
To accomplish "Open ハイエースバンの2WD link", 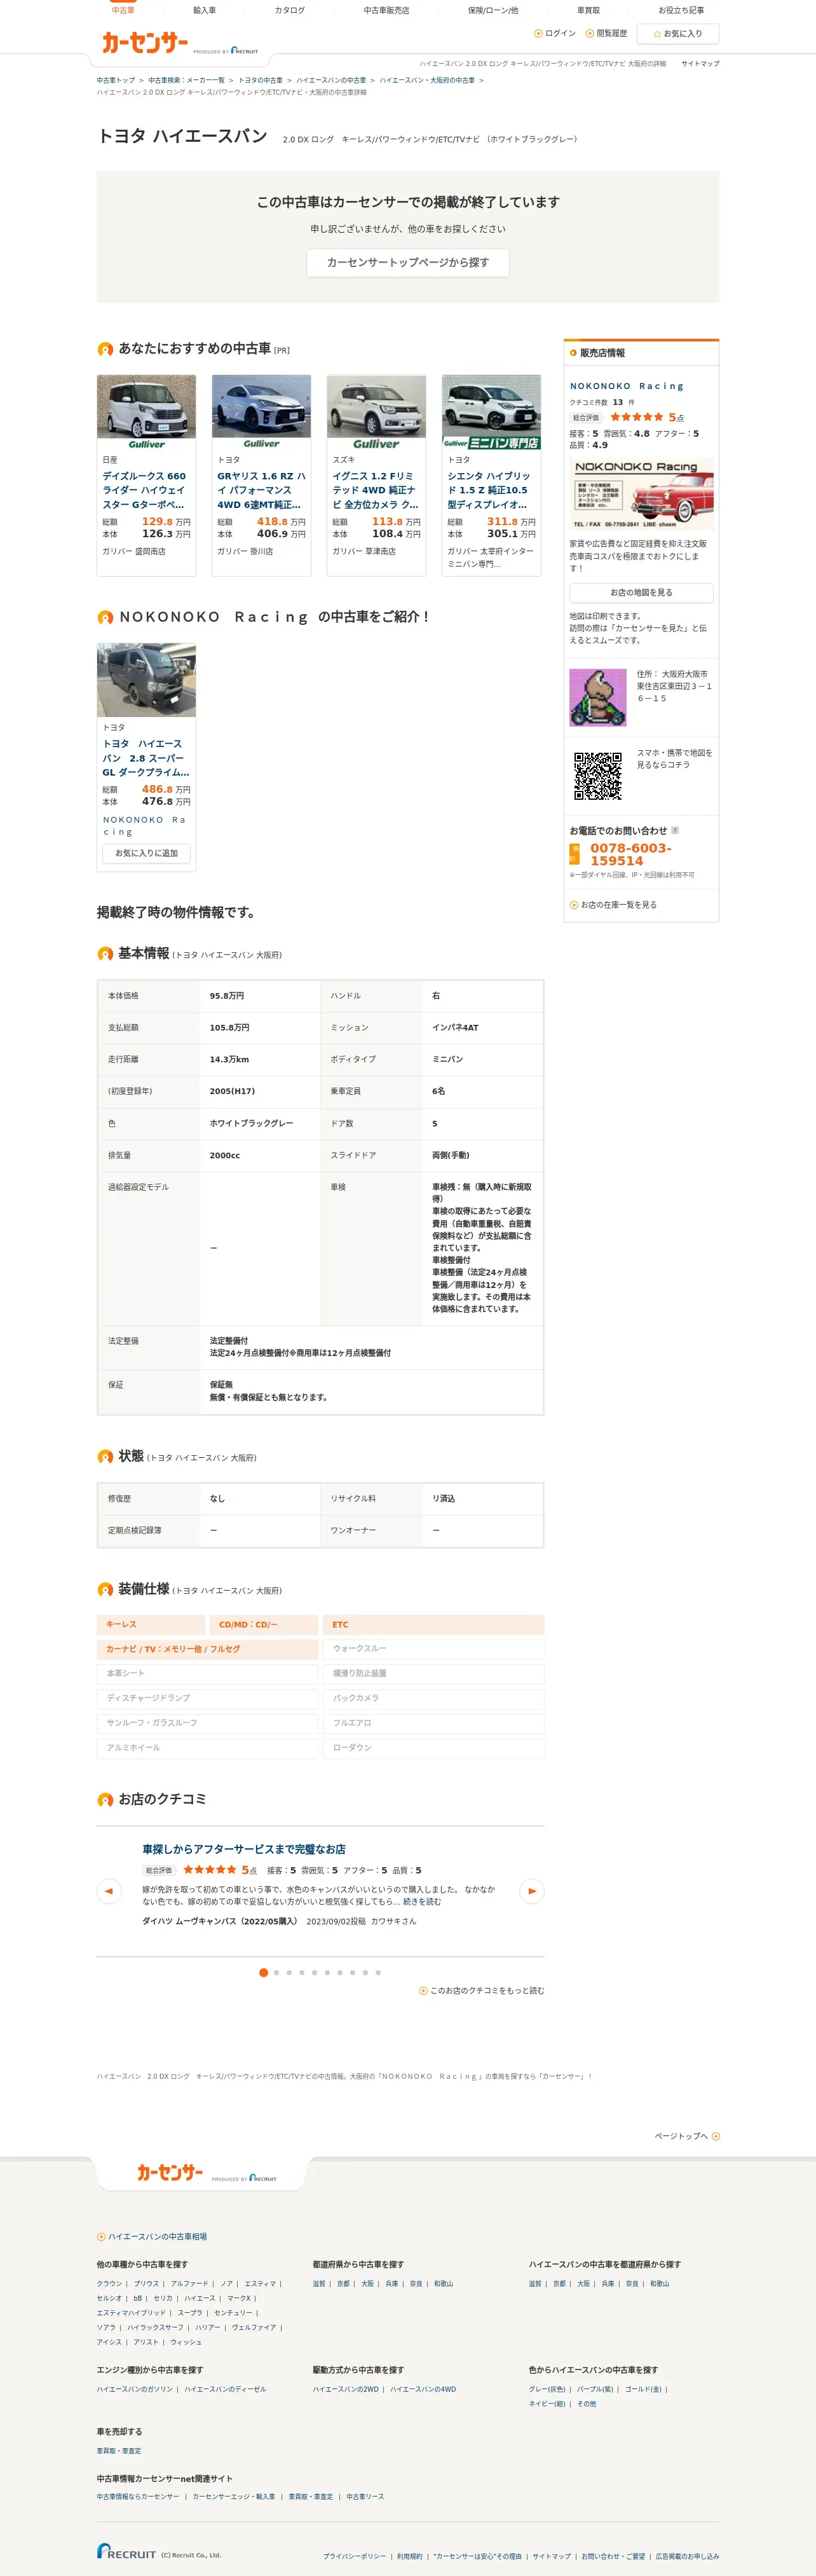I will point(346,2389).
